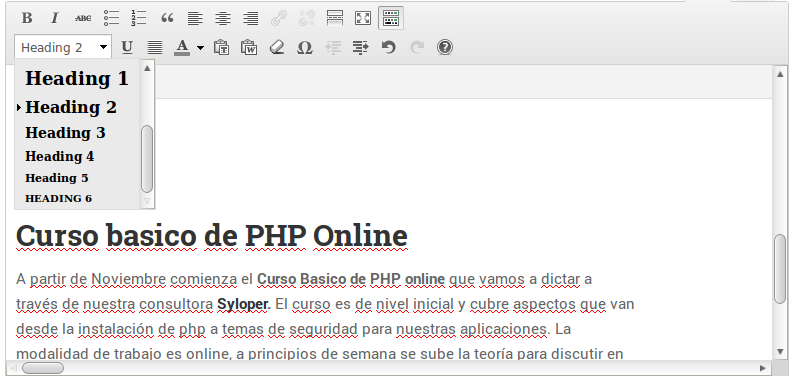
Task: Align text to the left
Action: (195, 18)
